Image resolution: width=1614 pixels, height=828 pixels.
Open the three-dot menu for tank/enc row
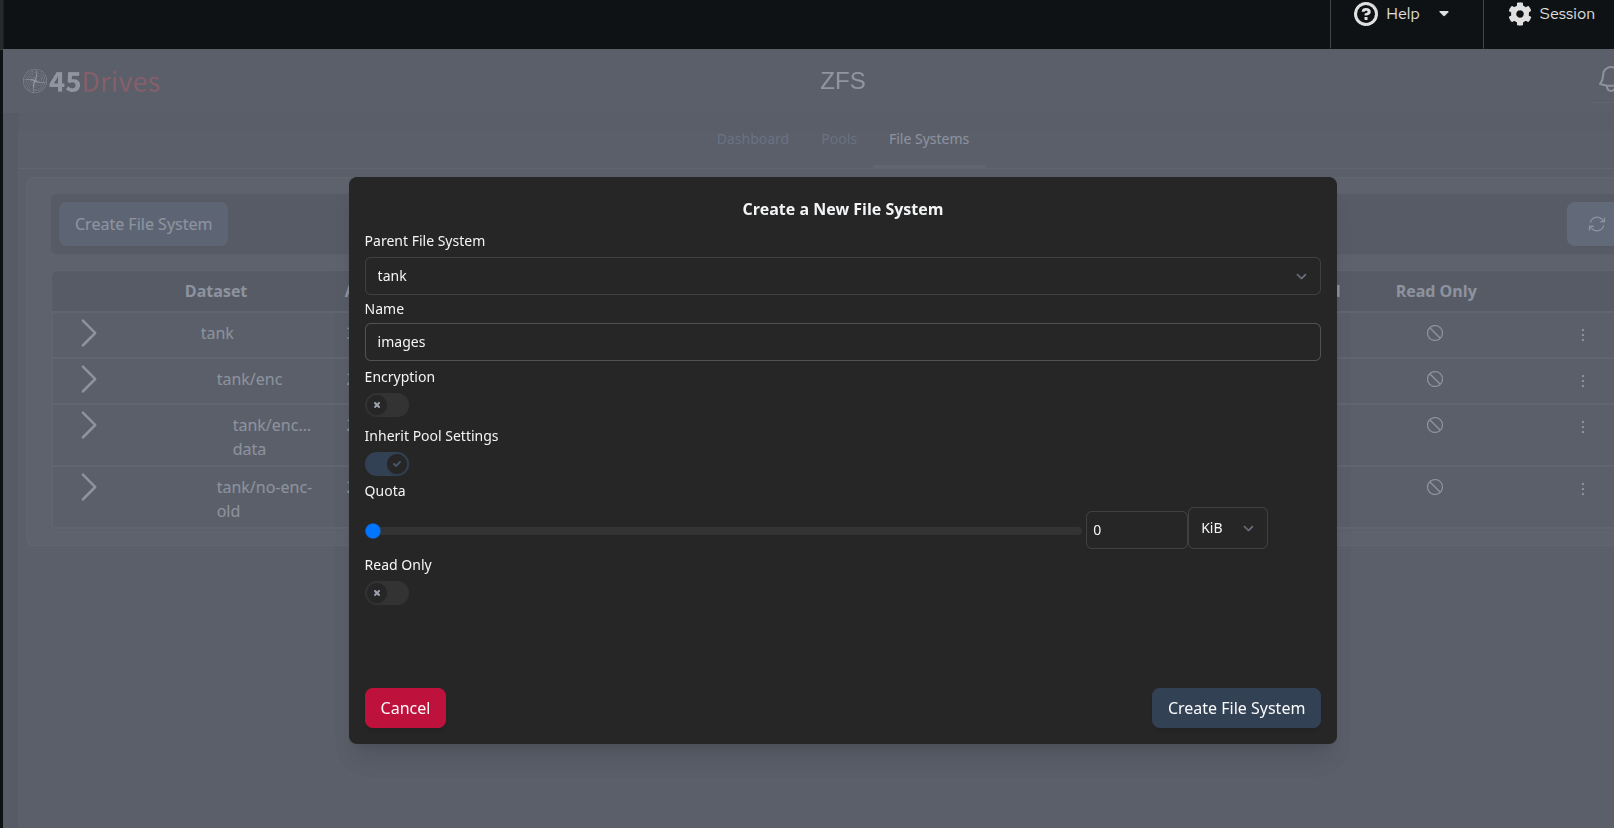tap(1582, 381)
